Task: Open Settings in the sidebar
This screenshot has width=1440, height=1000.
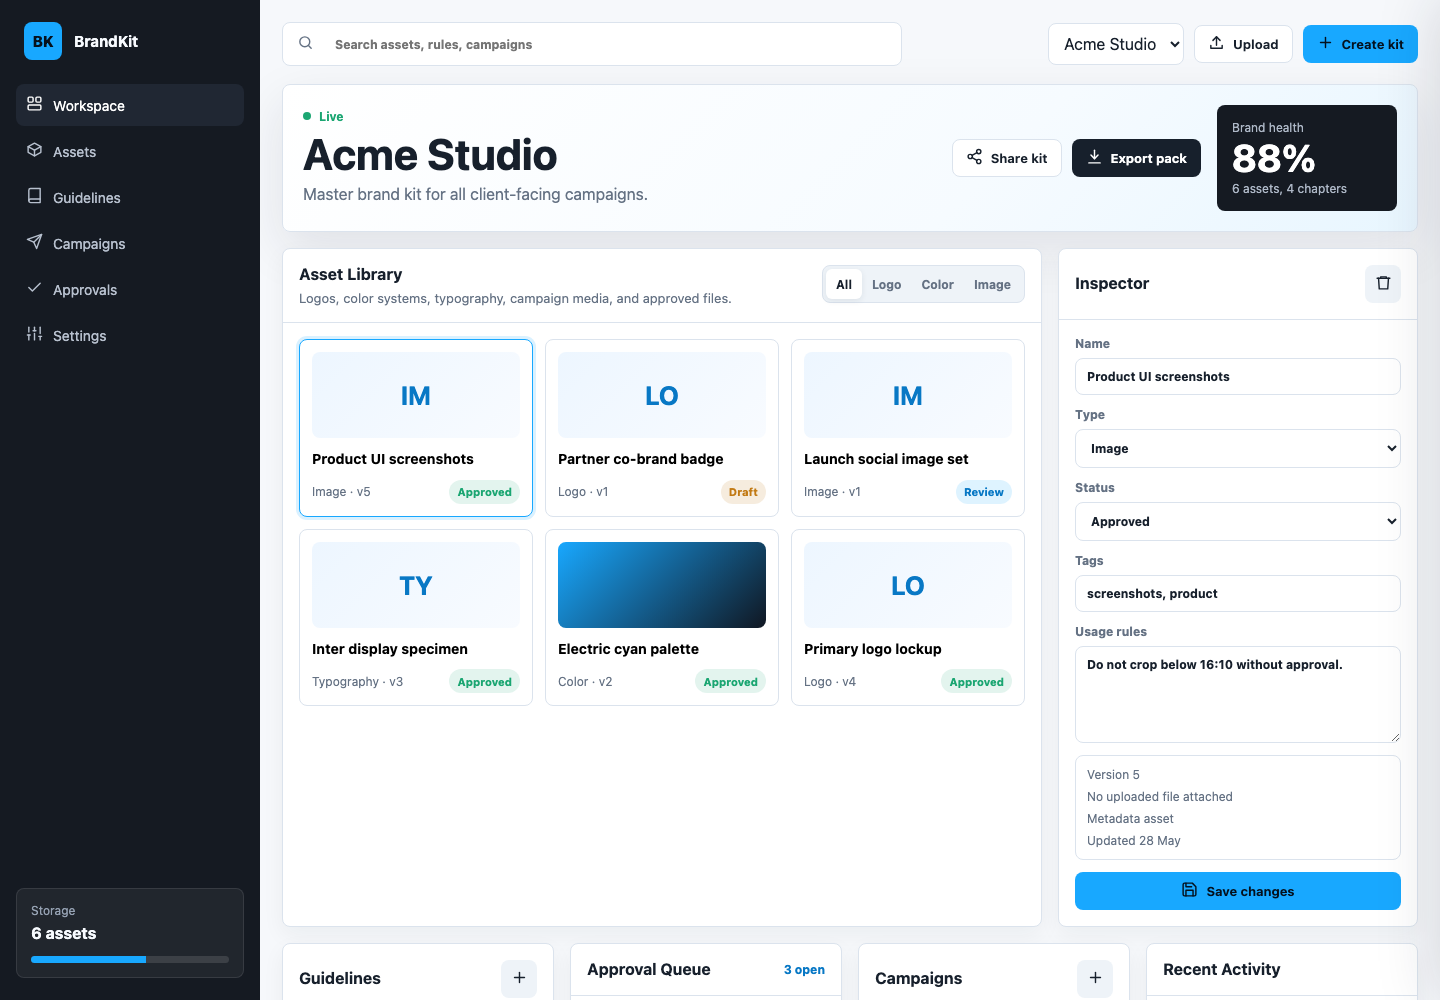Action: 130,335
